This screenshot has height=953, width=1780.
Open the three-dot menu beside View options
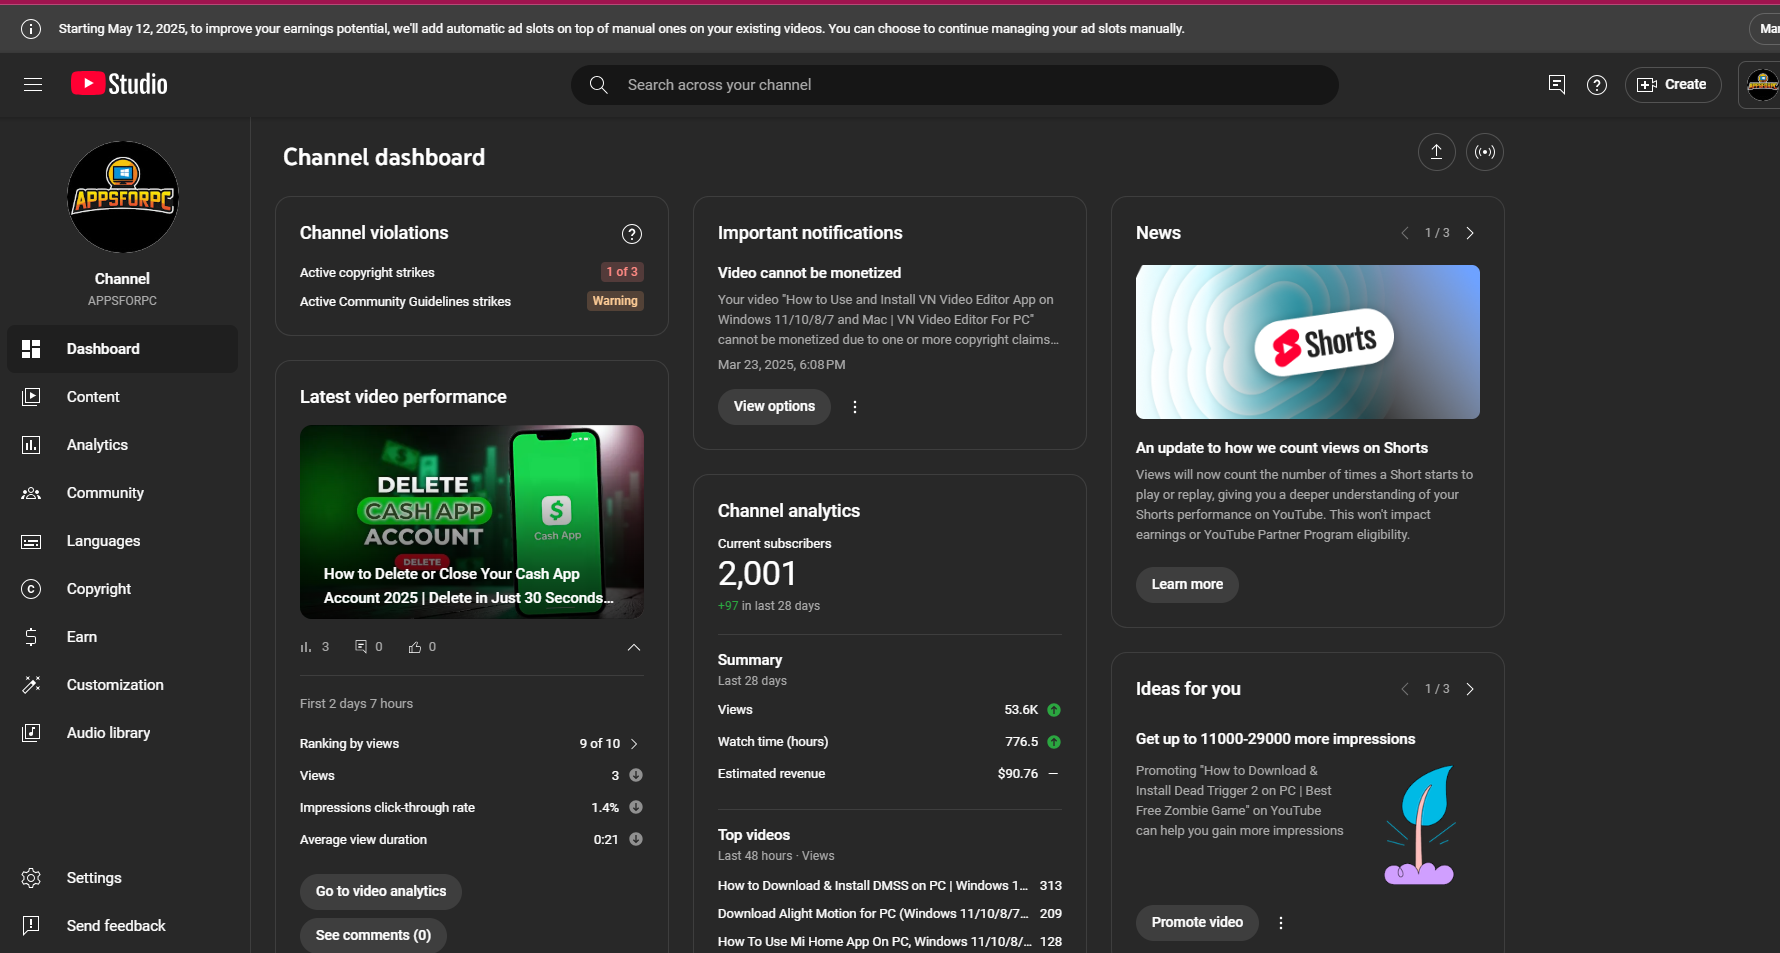click(x=855, y=407)
